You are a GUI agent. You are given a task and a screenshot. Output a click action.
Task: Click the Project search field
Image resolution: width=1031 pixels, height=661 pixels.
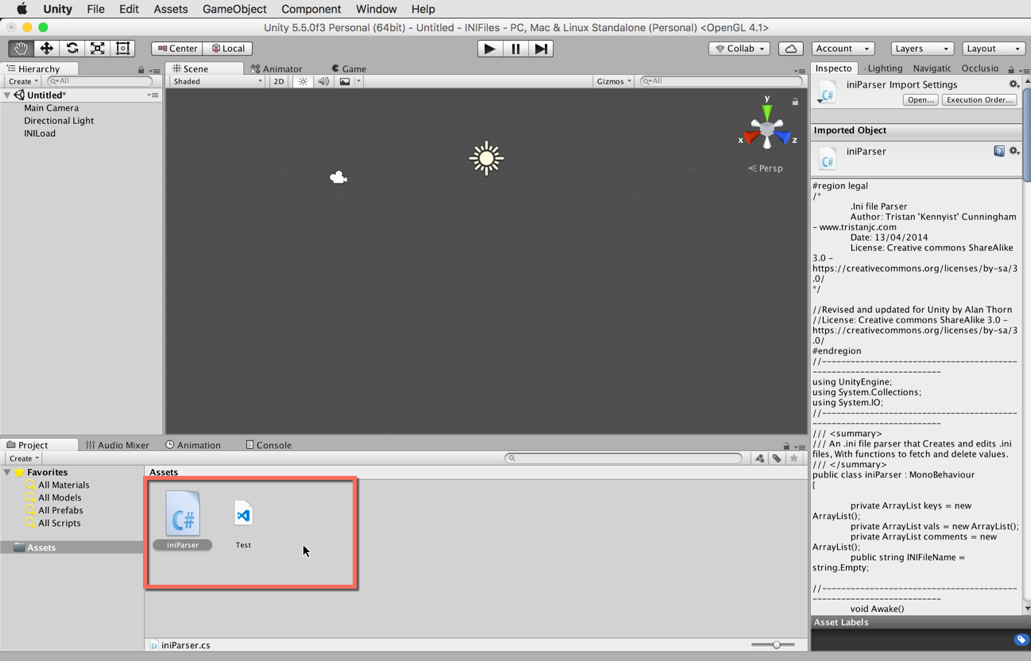tap(623, 458)
